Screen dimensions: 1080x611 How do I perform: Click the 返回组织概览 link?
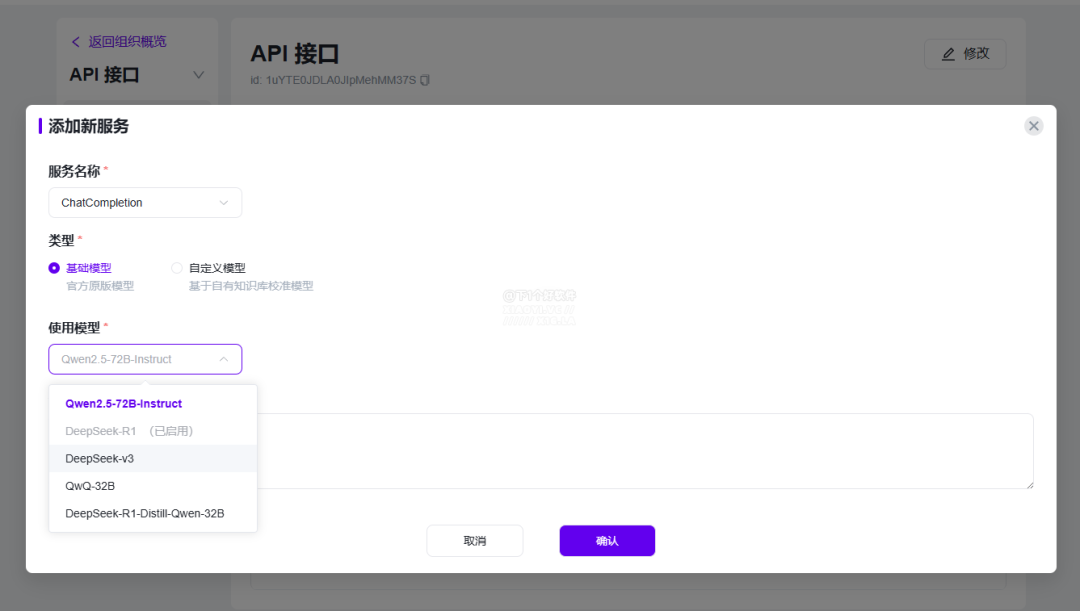point(127,42)
